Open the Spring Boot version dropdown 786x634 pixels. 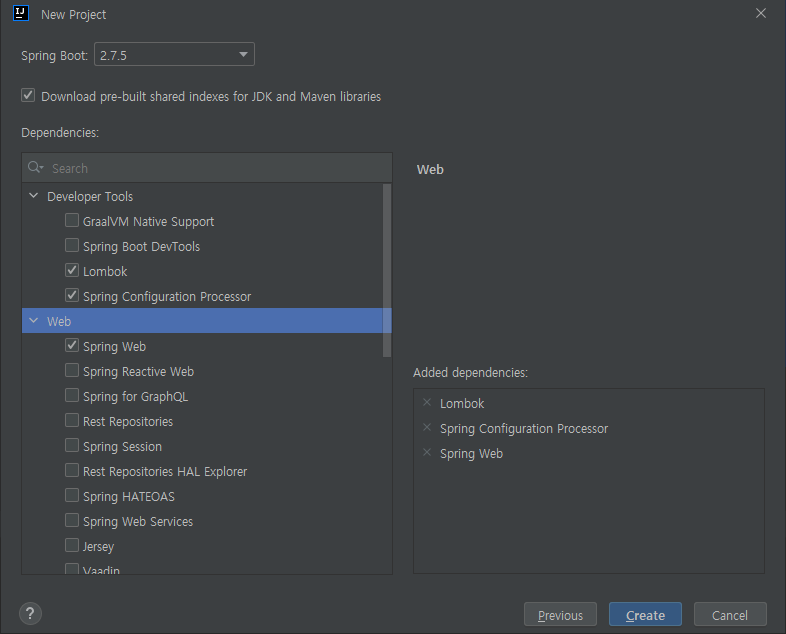pyautogui.click(x=174, y=54)
